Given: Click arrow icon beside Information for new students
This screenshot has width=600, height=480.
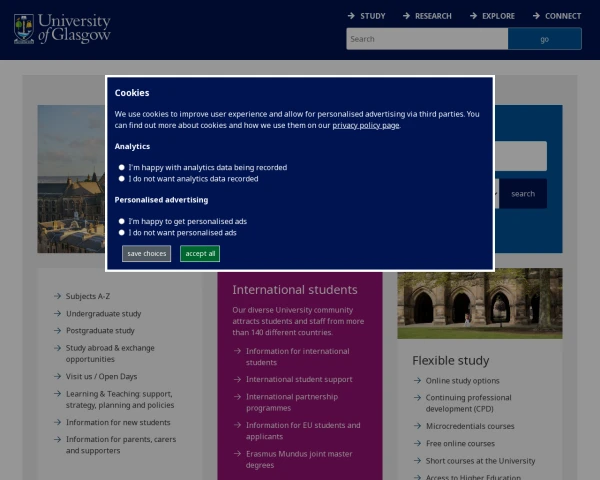Looking at the screenshot, I should 57,422.
